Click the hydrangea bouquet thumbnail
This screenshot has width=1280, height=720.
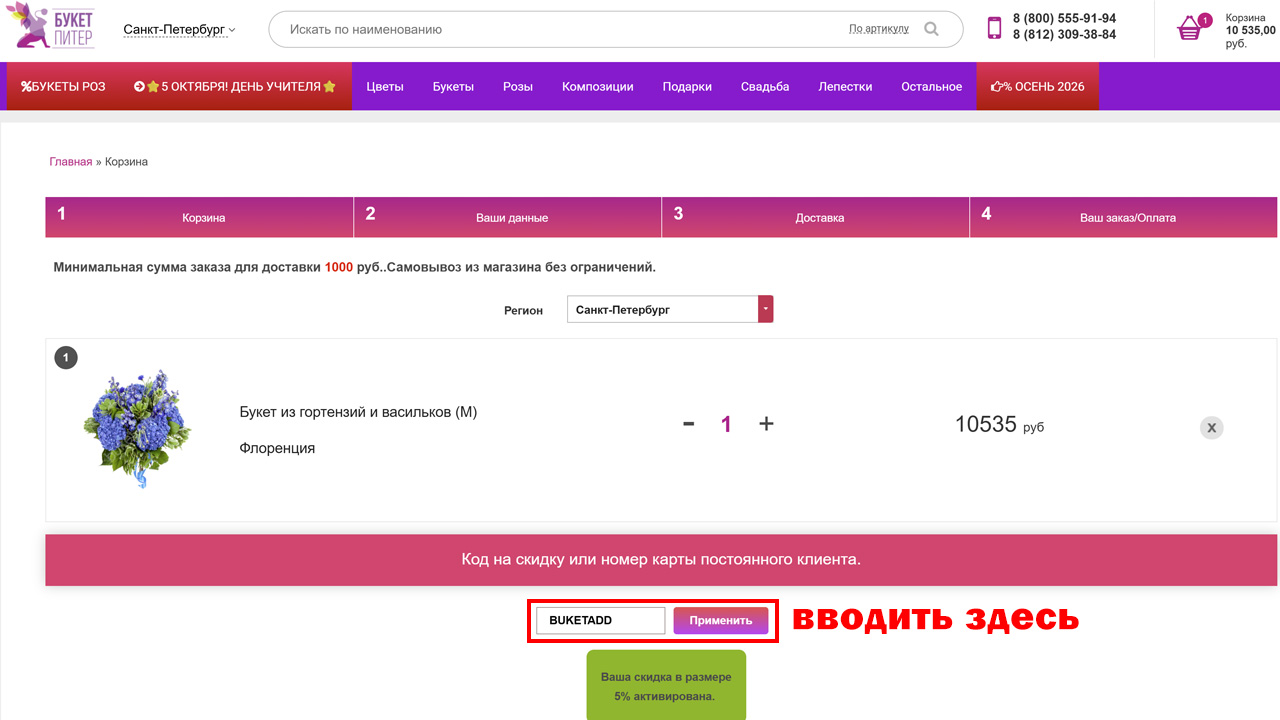coord(138,428)
